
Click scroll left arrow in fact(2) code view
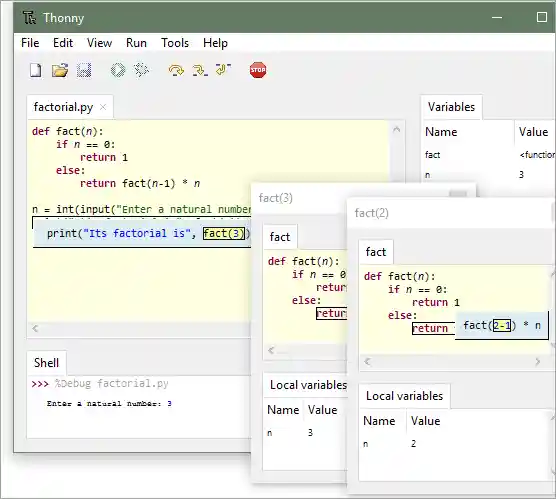(x=367, y=361)
